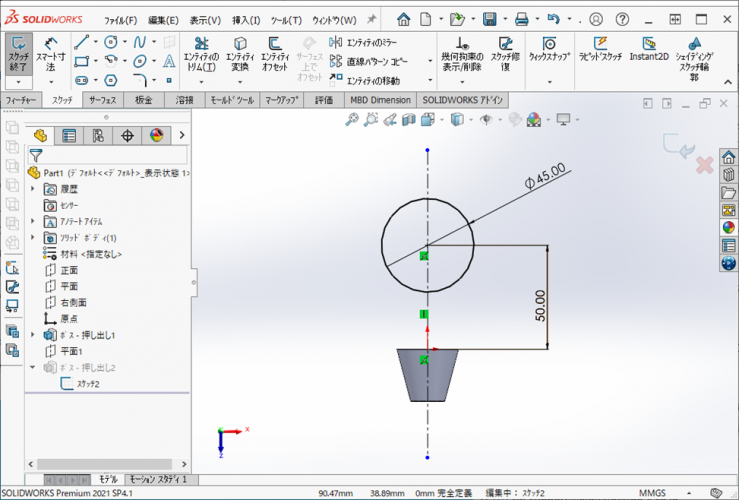Toggle Rapid Sketch (ラピッドスケッチ) mode
Image resolution: width=739 pixels, height=500 pixels.
600,50
